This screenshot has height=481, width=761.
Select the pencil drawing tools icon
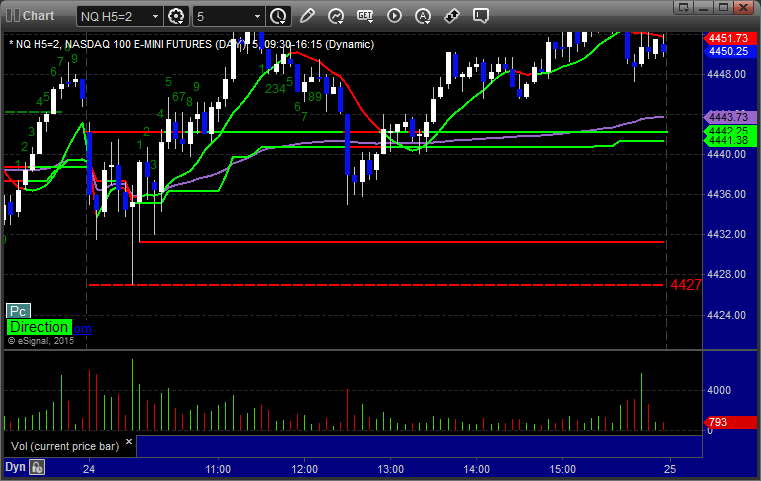(x=307, y=16)
